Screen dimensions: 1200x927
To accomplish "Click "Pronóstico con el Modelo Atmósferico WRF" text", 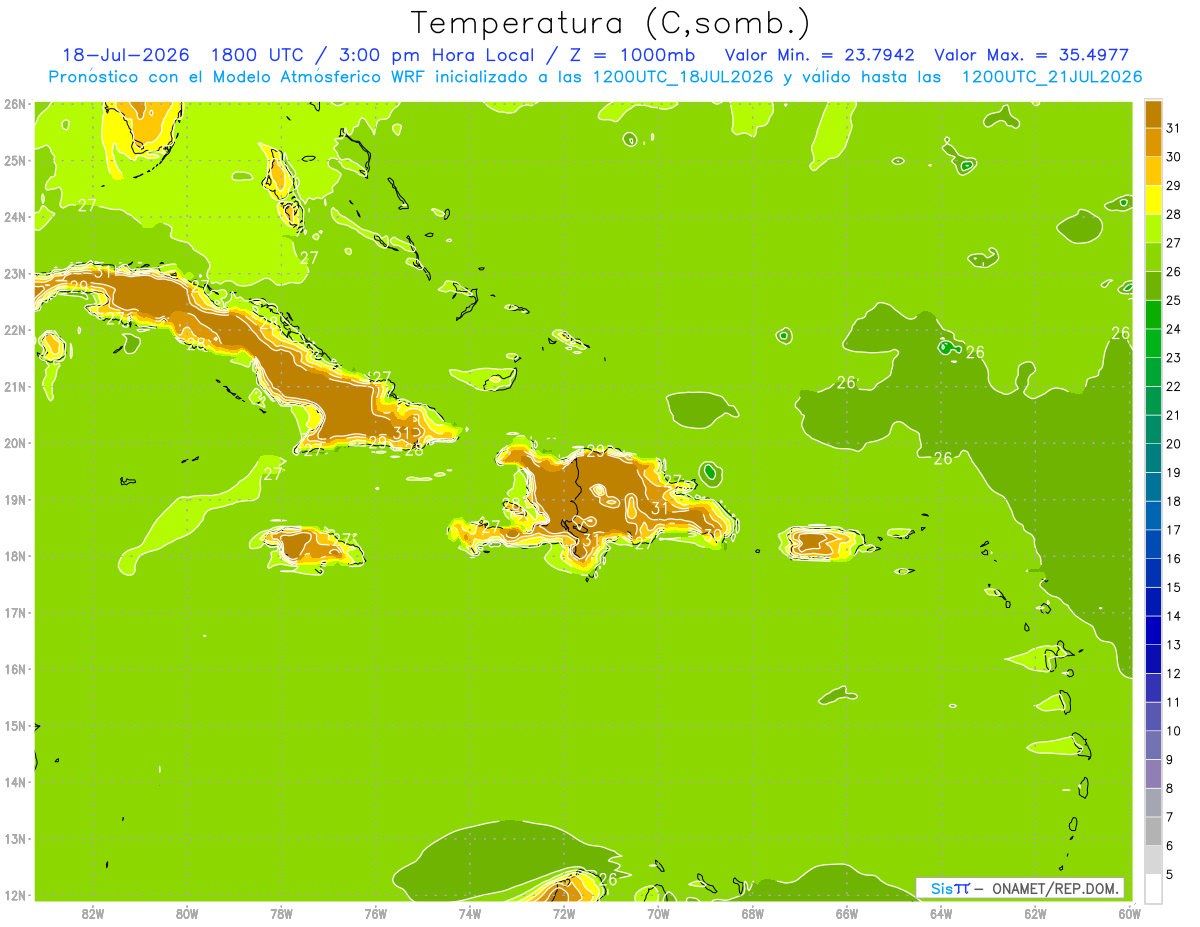I will (x=238, y=77).
